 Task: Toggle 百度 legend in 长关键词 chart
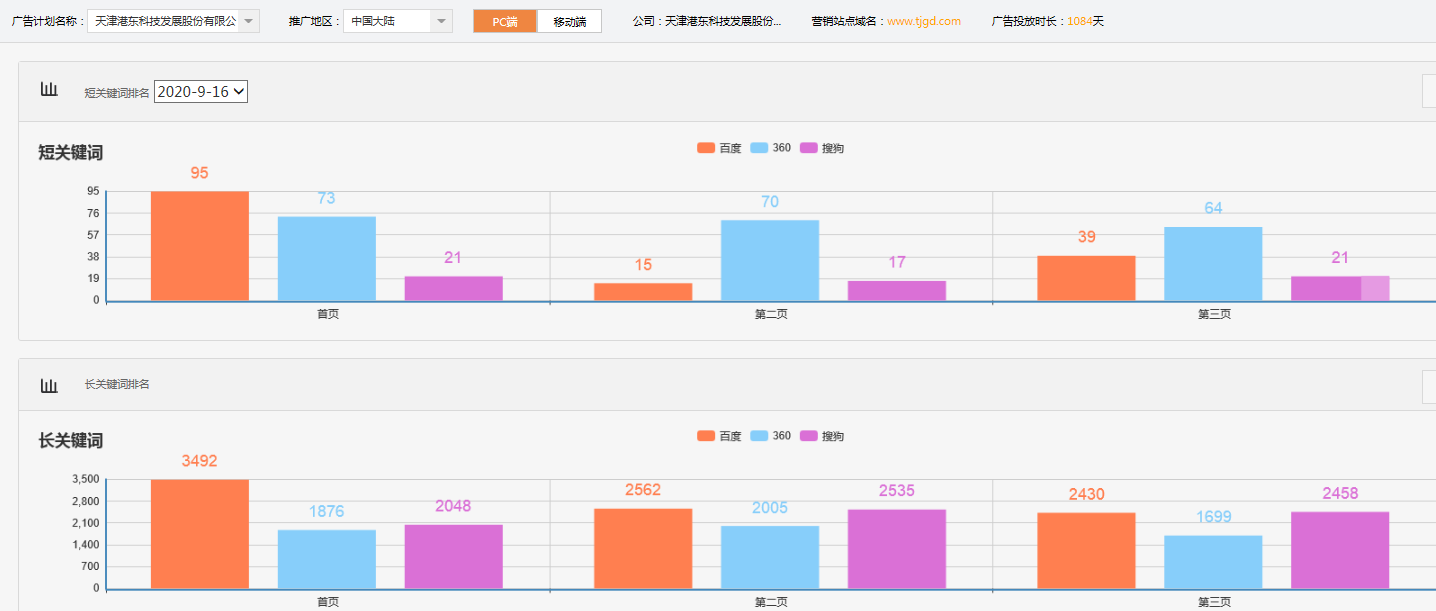pyautogui.click(x=719, y=436)
